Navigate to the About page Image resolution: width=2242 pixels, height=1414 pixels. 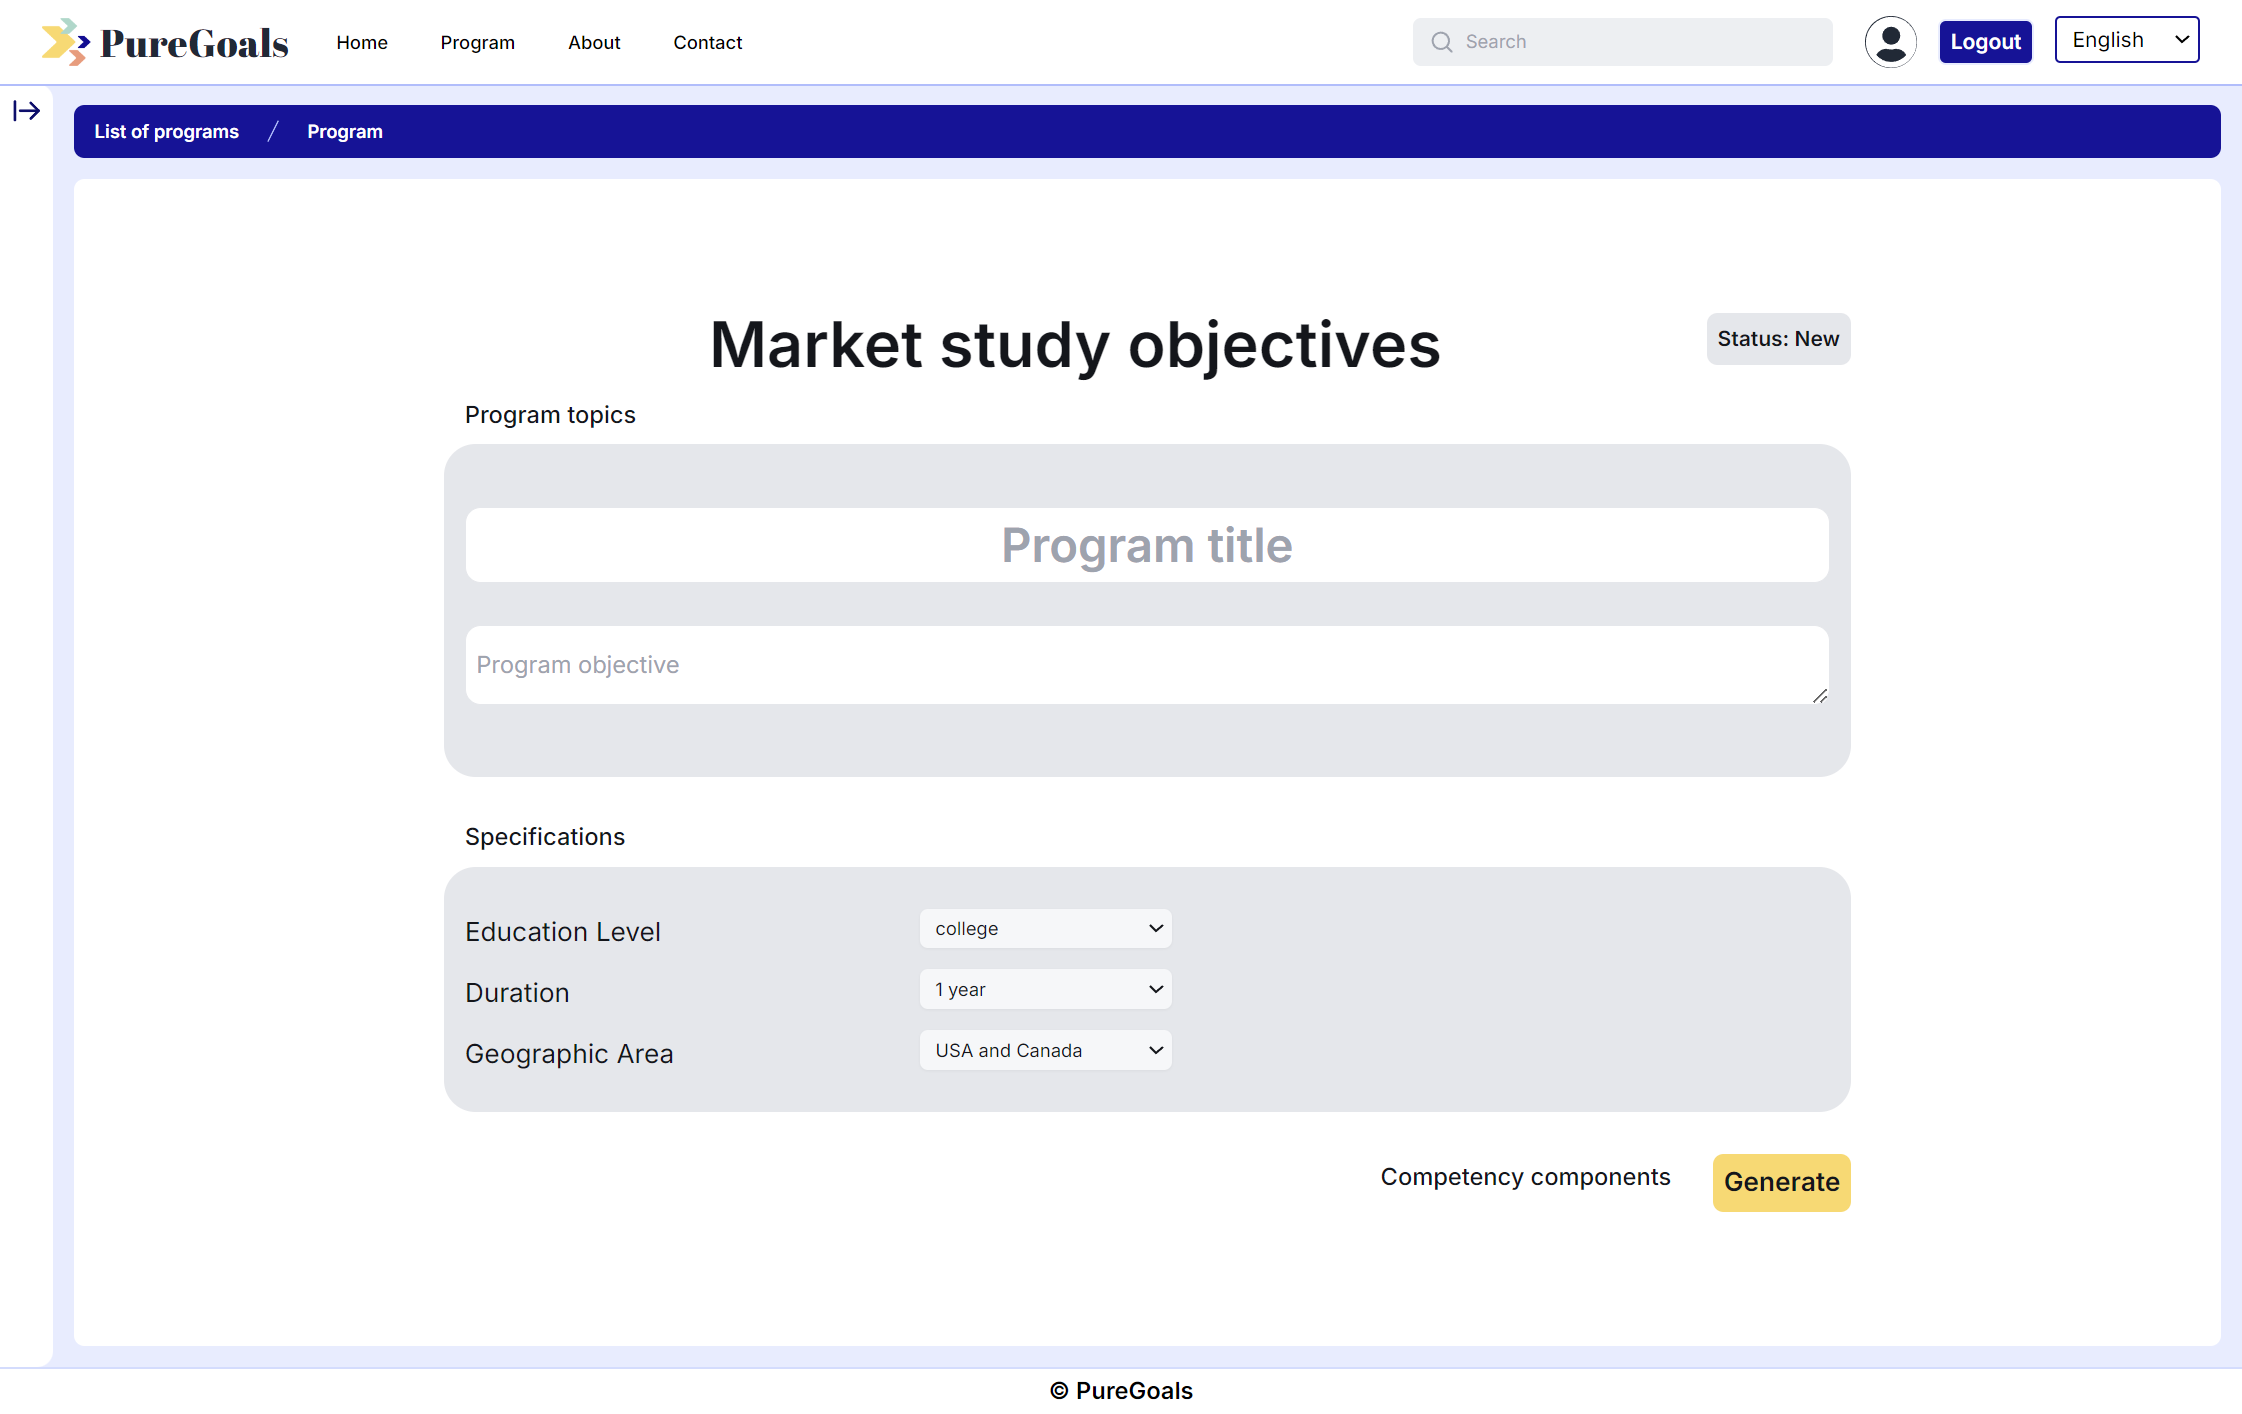click(x=594, y=43)
